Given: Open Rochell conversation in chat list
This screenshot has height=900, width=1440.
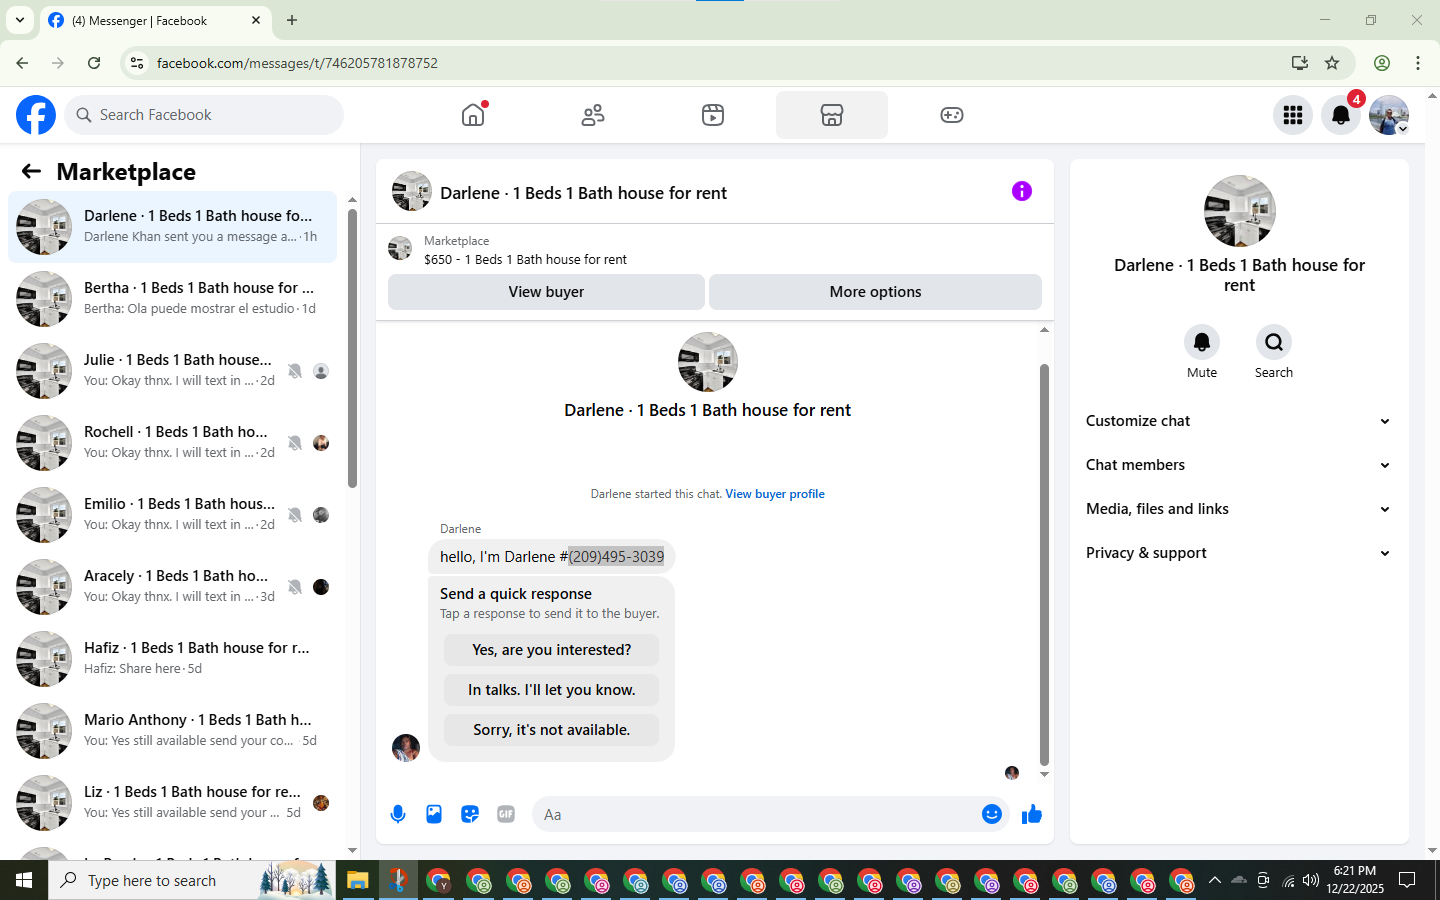Looking at the screenshot, I should coord(172,443).
